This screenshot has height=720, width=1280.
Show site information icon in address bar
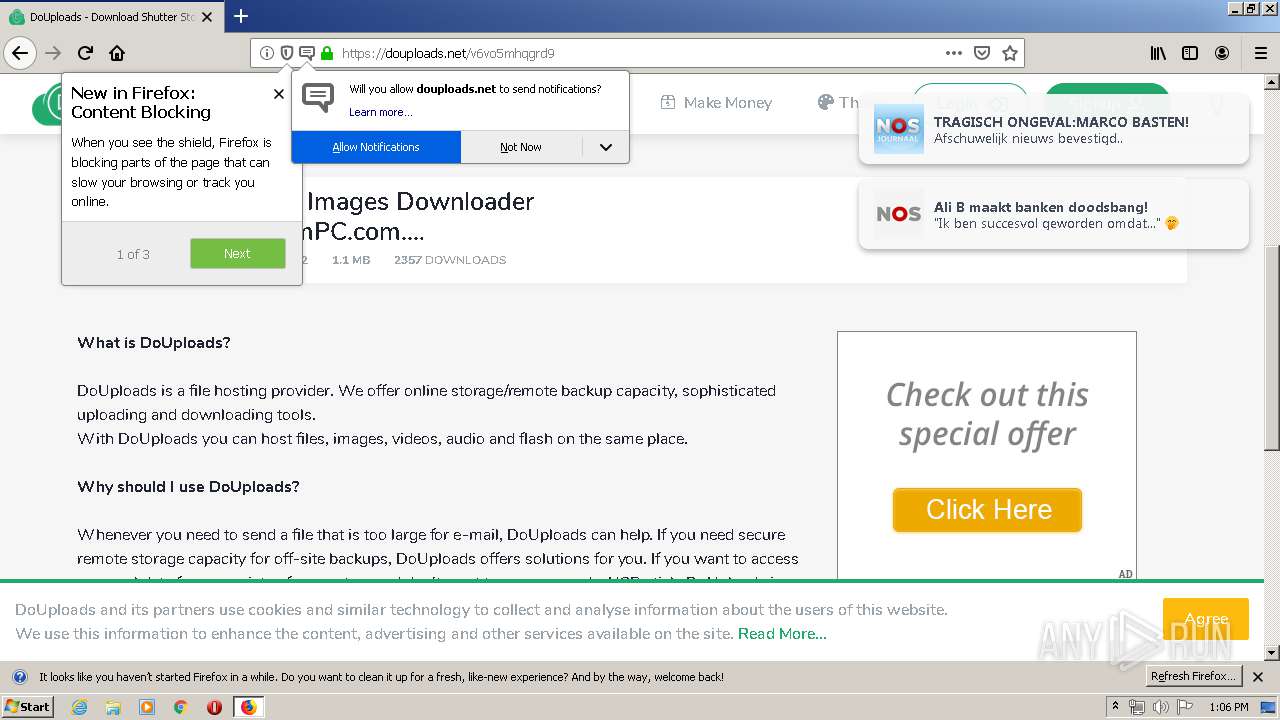pyautogui.click(x=267, y=53)
